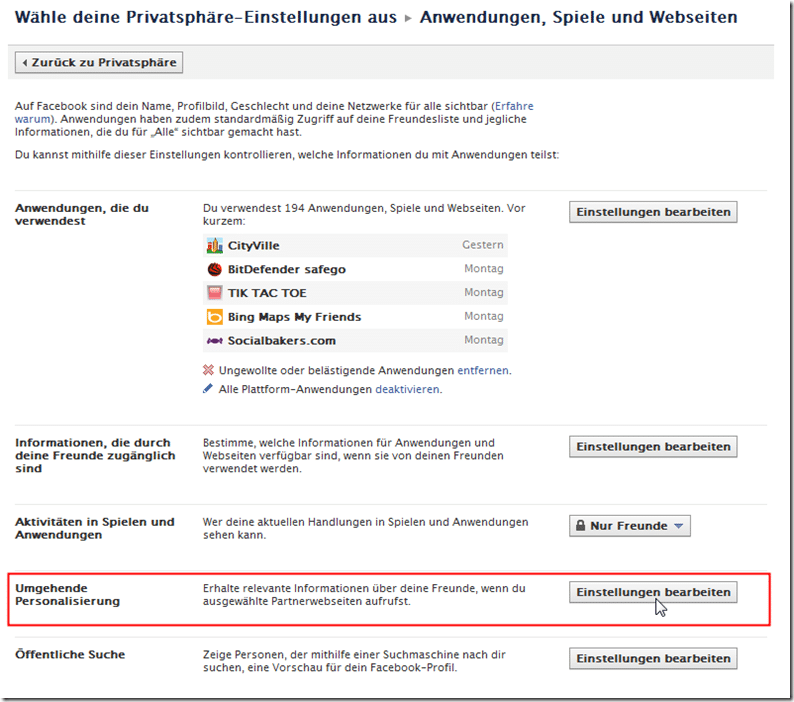Screen dimensions: 794x702
Task: Click the lock icon in Nur Freunde
Action: tap(580, 526)
